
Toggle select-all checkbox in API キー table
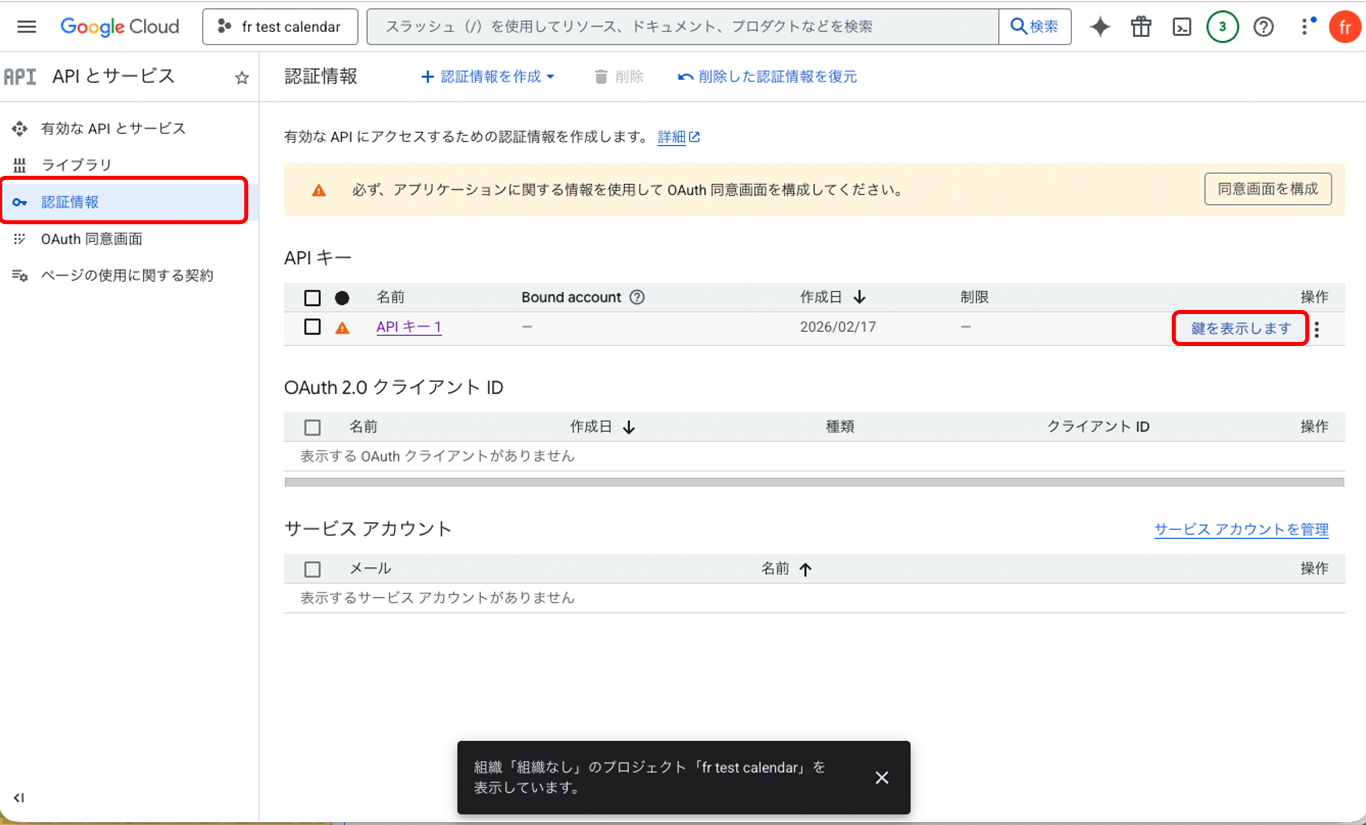pos(312,297)
